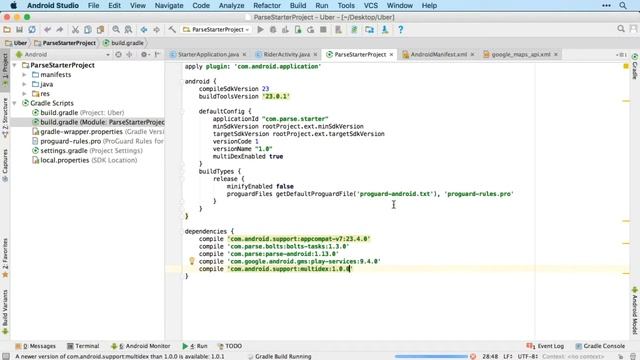This screenshot has height=360, width=640.
Task: Collapse the ParseStarterProject tree node
Action: 15,65
